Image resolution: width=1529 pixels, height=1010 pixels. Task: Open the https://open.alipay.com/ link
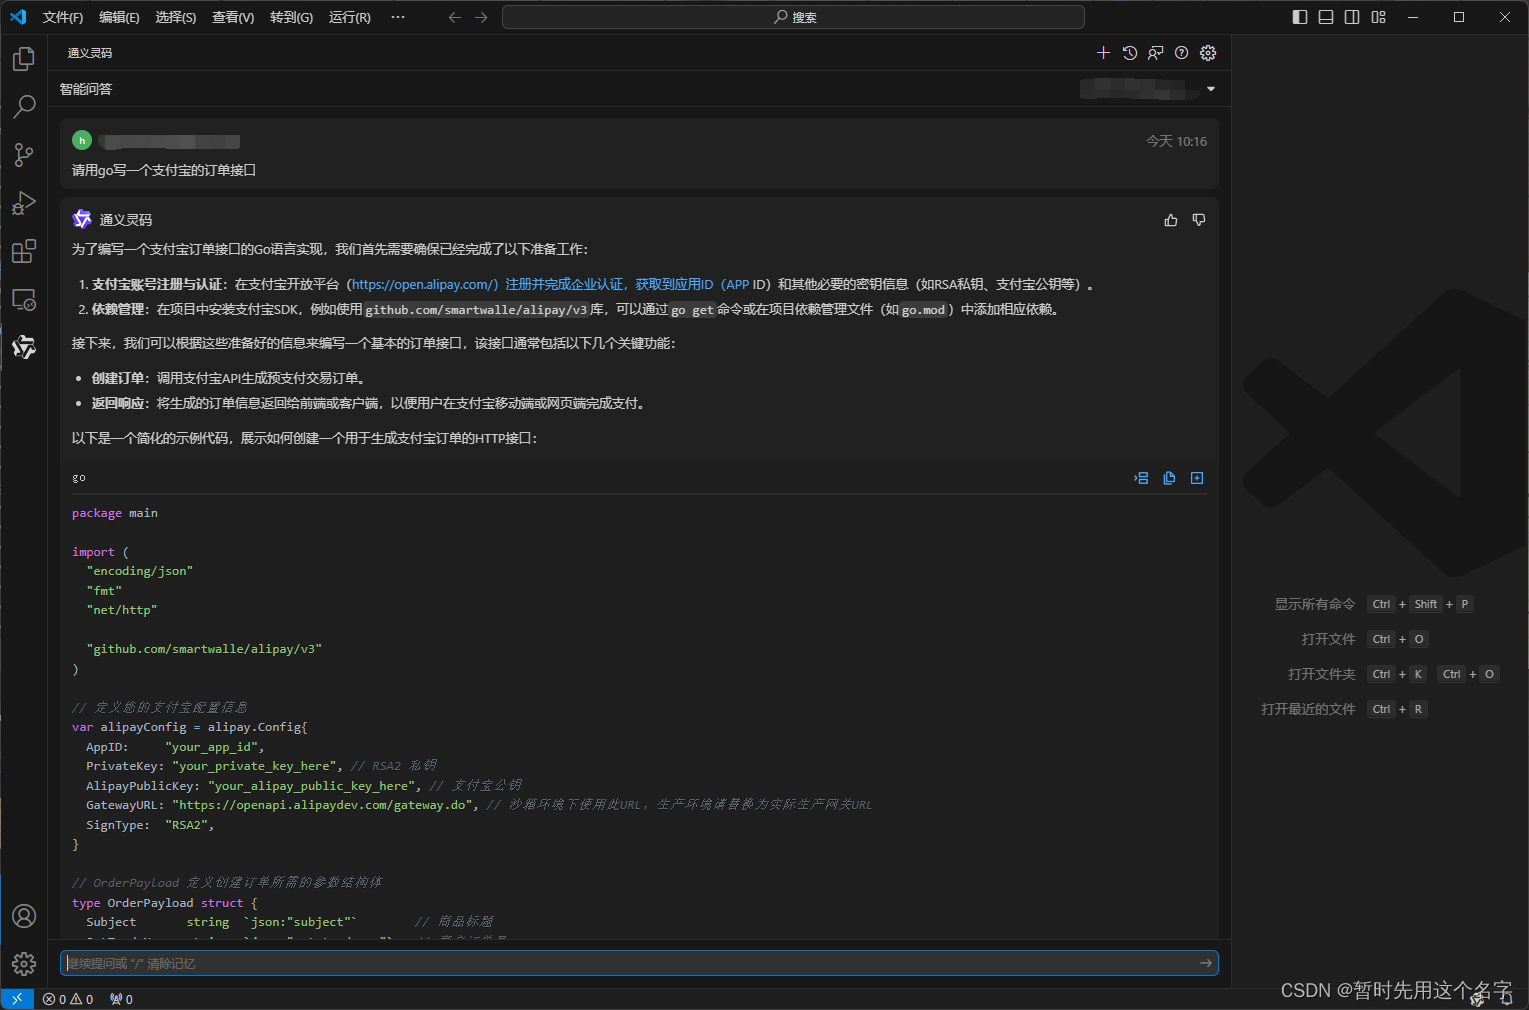tap(425, 284)
